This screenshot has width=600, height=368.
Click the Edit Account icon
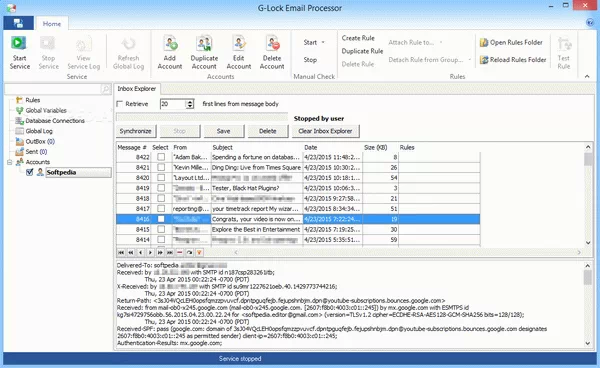click(x=239, y=43)
